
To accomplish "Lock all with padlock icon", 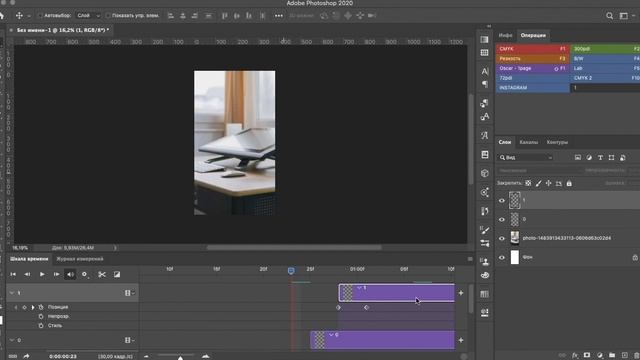I will (x=569, y=183).
